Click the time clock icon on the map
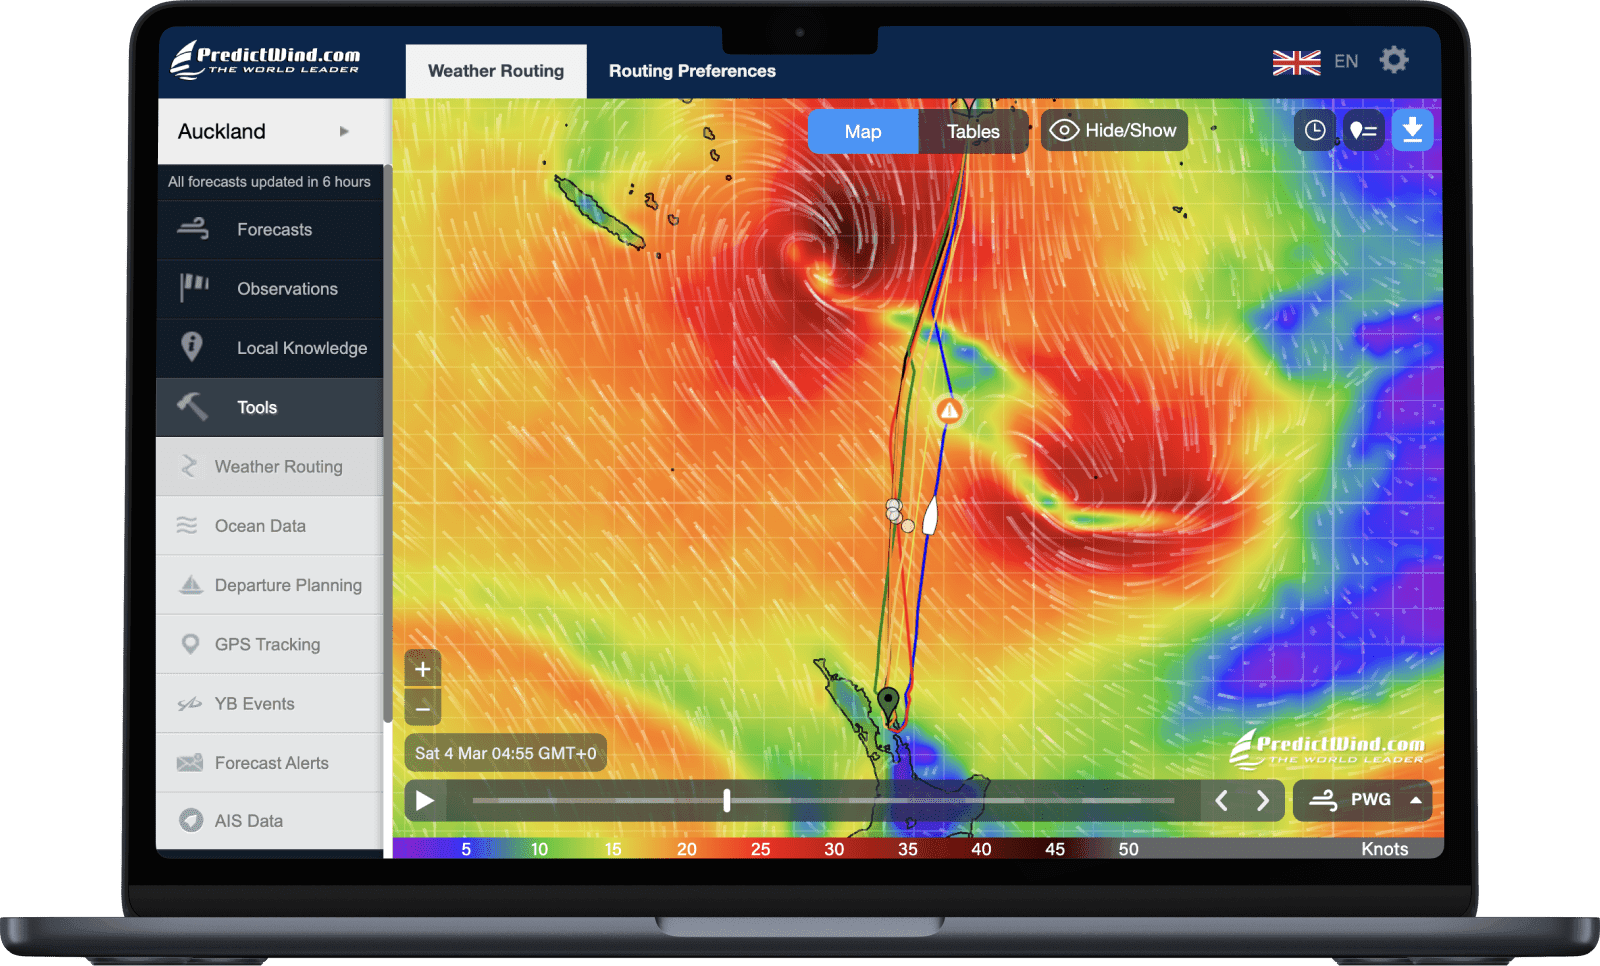1600x966 pixels. click(x=1314, y=130)
